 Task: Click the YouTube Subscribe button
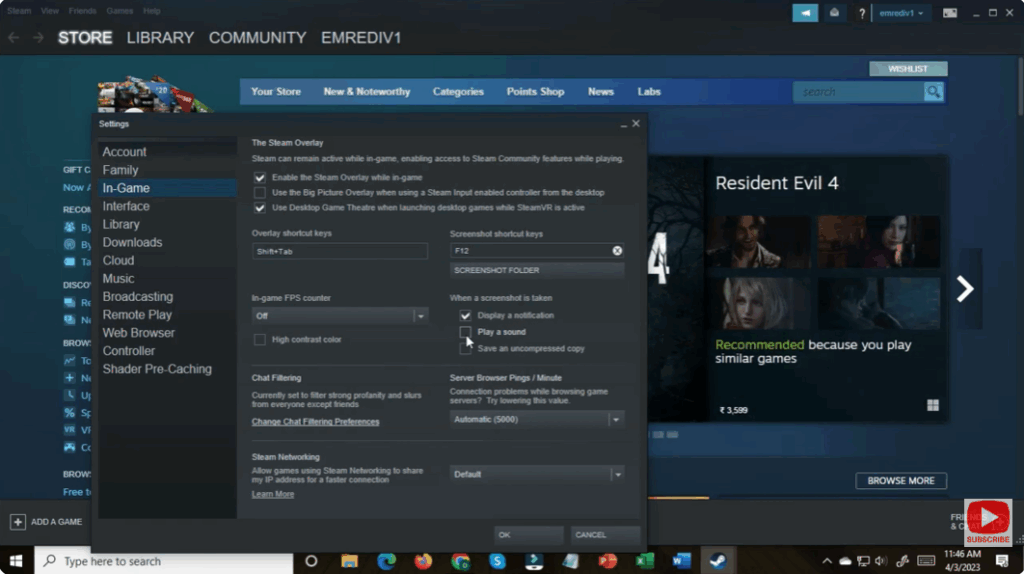[987, 522]
